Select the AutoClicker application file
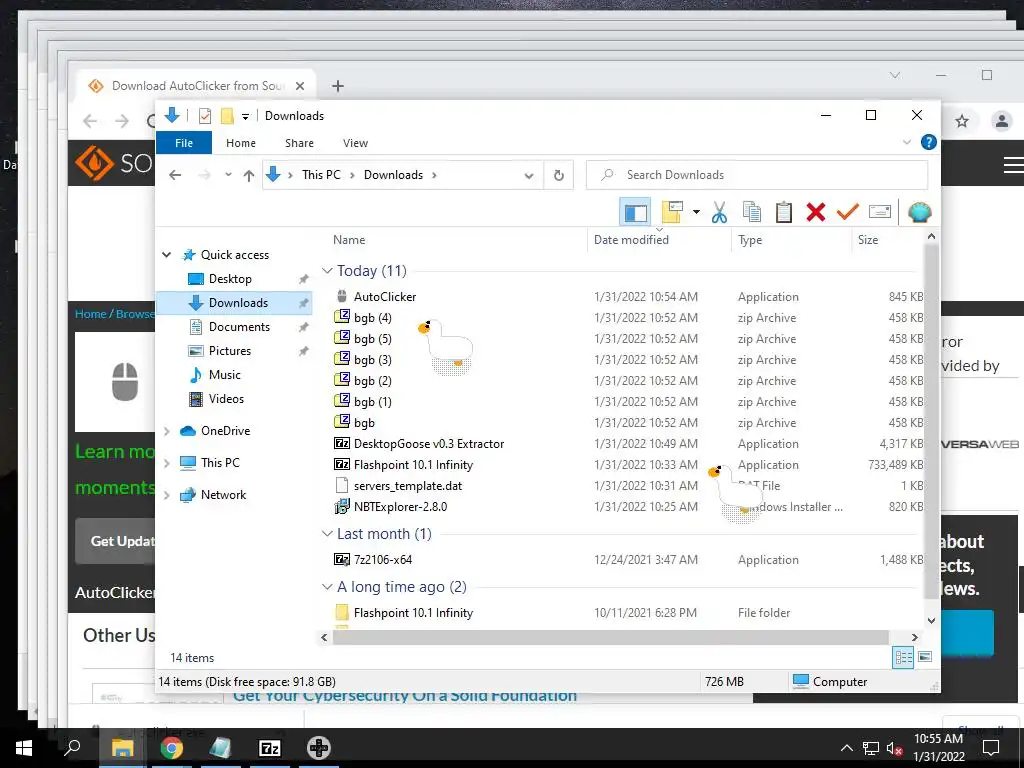Screen dimensions: 1024x768 point(385,296)
